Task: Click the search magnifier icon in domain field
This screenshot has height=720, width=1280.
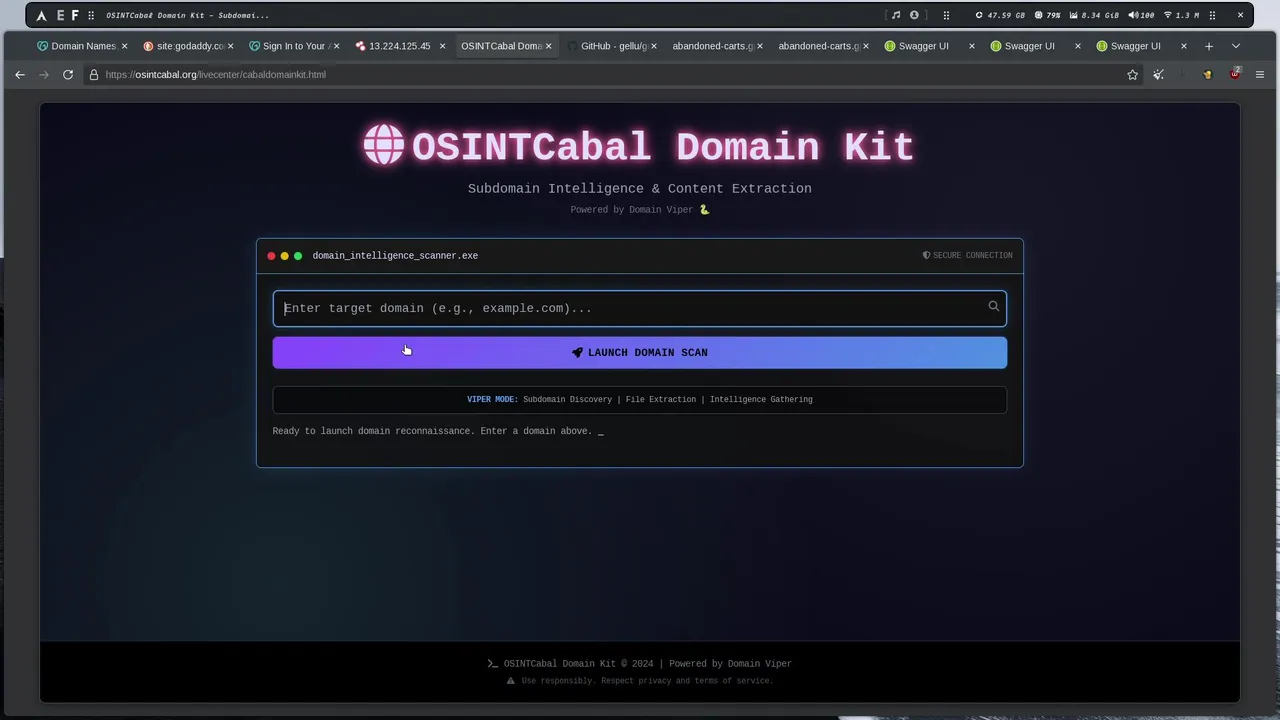Action: click(993, 307)
